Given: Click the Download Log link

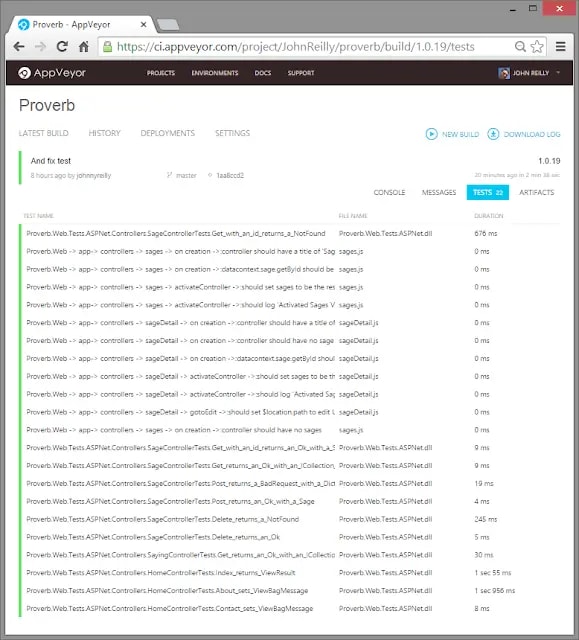Looking at the screenshot, I should click(532, 134).
